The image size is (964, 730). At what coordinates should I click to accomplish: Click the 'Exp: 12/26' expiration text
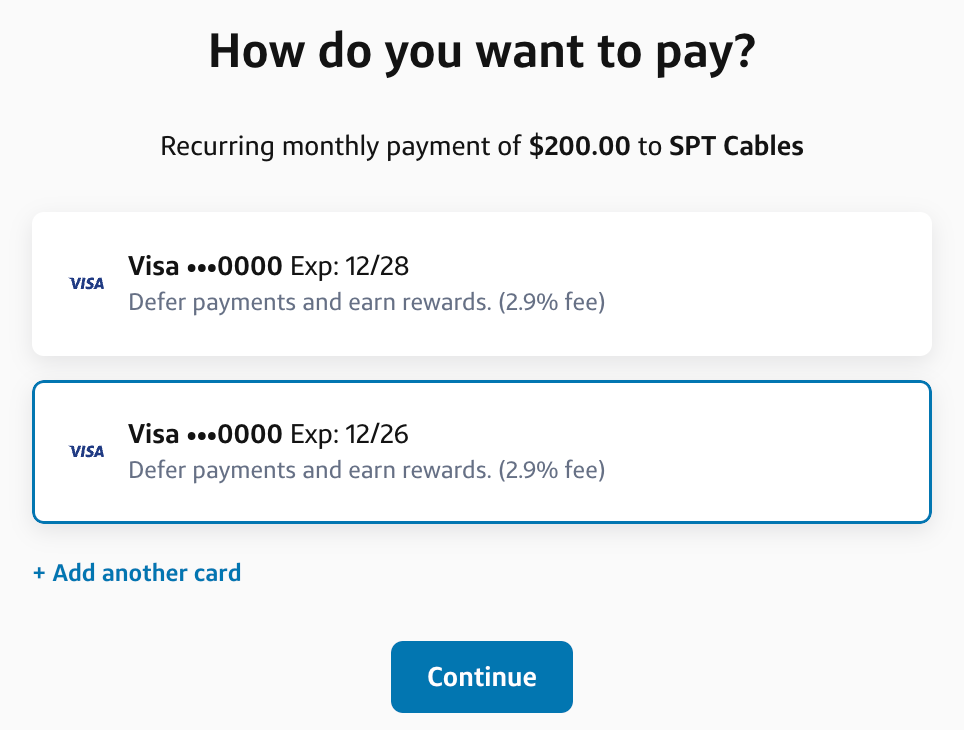[350, 435]
